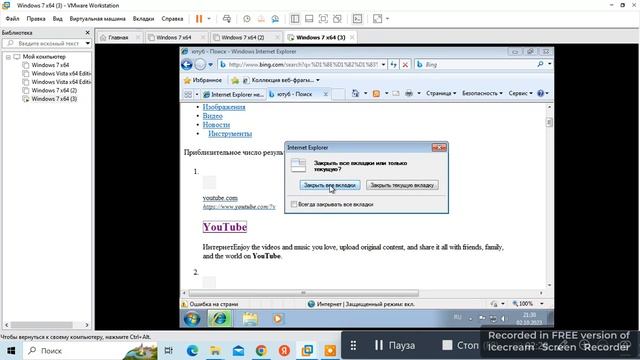The width and height of the screenshot is (640, 360).
Task: Click the IE horizontal scrollbar thumb
Action: (304, 293)
